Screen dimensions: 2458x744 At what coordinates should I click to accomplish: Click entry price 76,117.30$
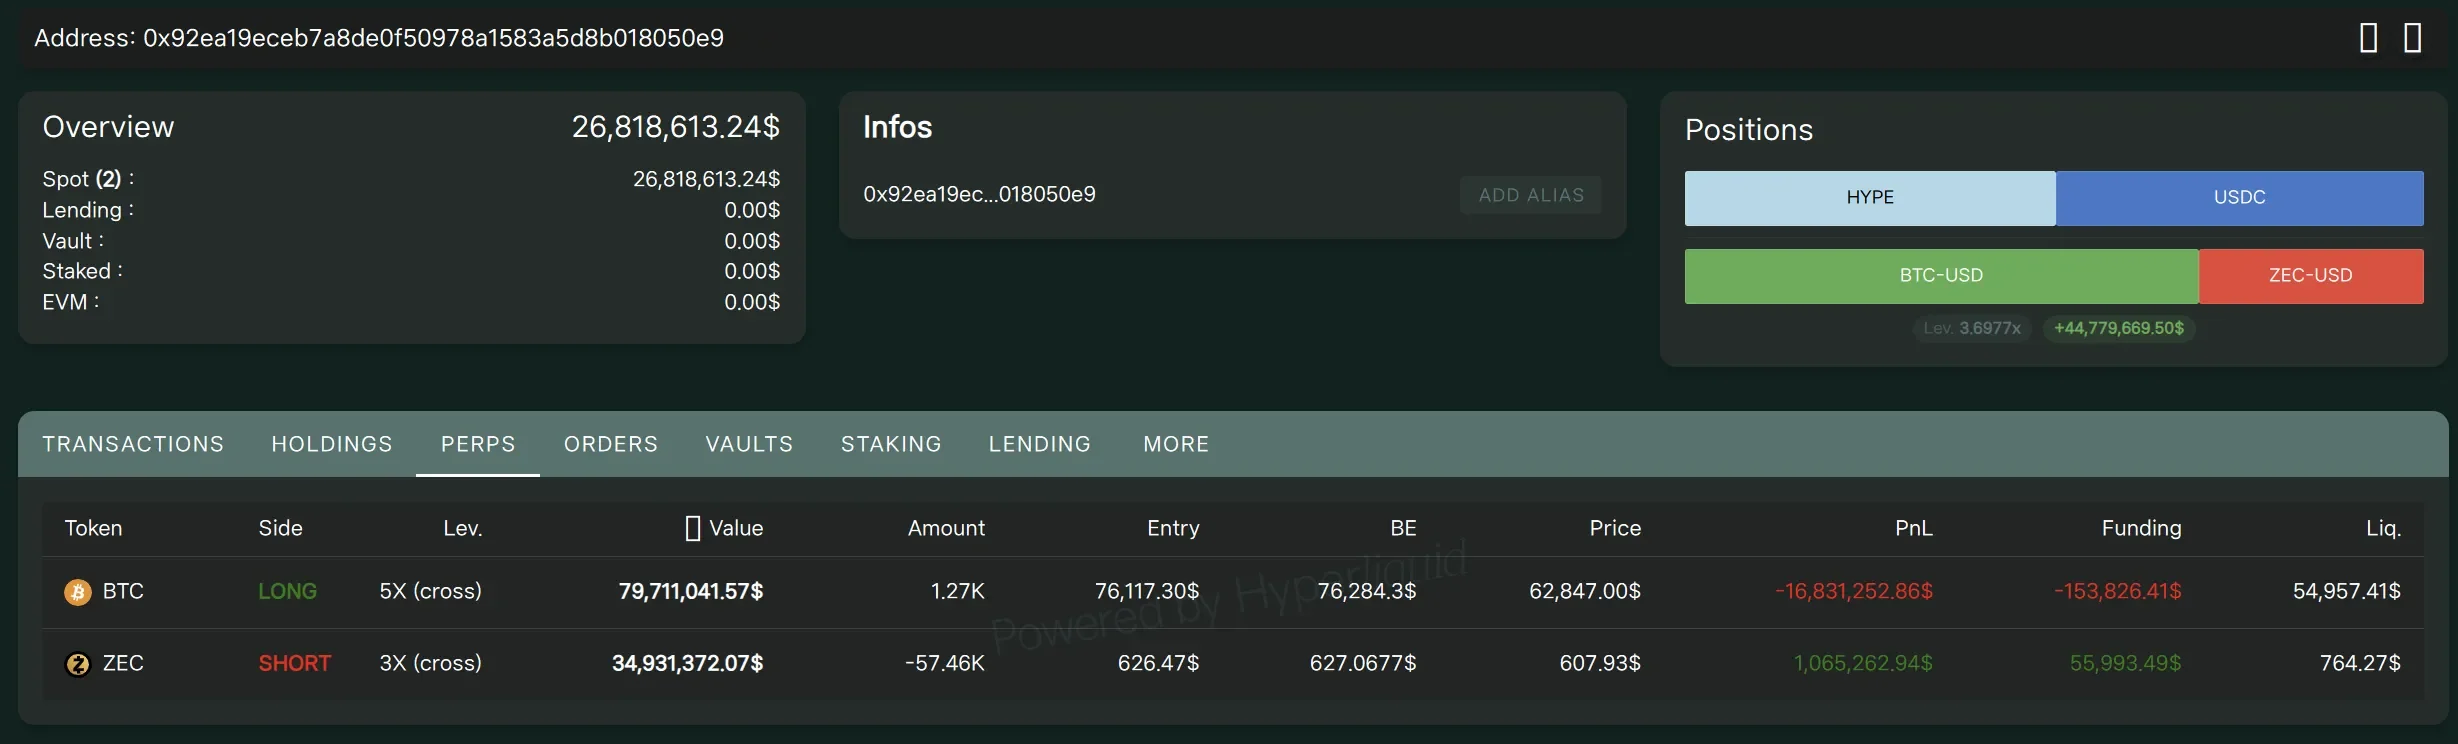[1147, 592]
